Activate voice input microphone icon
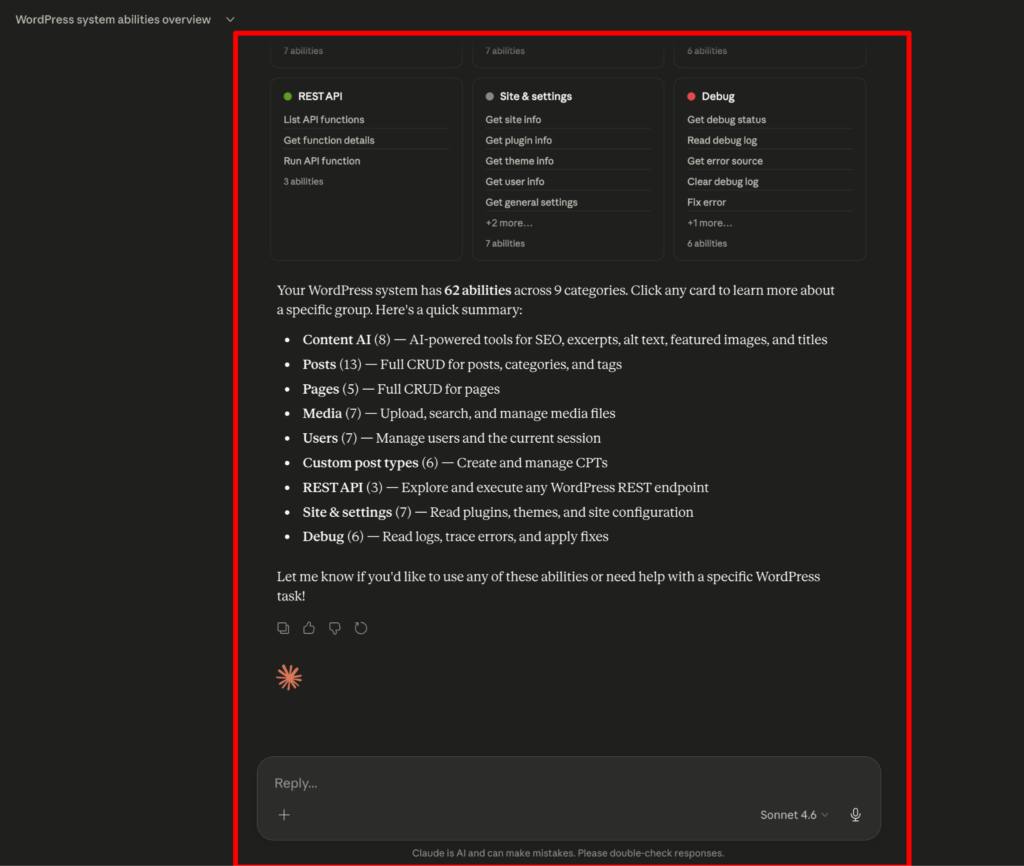1024x866 pixels. [x=855, y=814]
